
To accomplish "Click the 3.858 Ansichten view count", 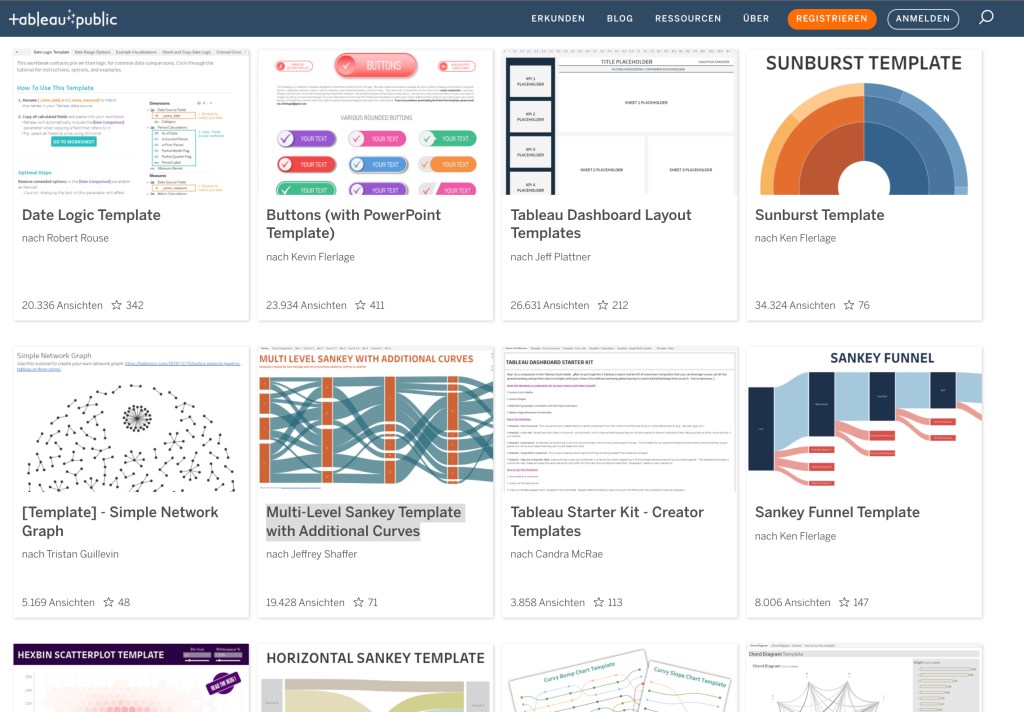I will pos(547,602).
